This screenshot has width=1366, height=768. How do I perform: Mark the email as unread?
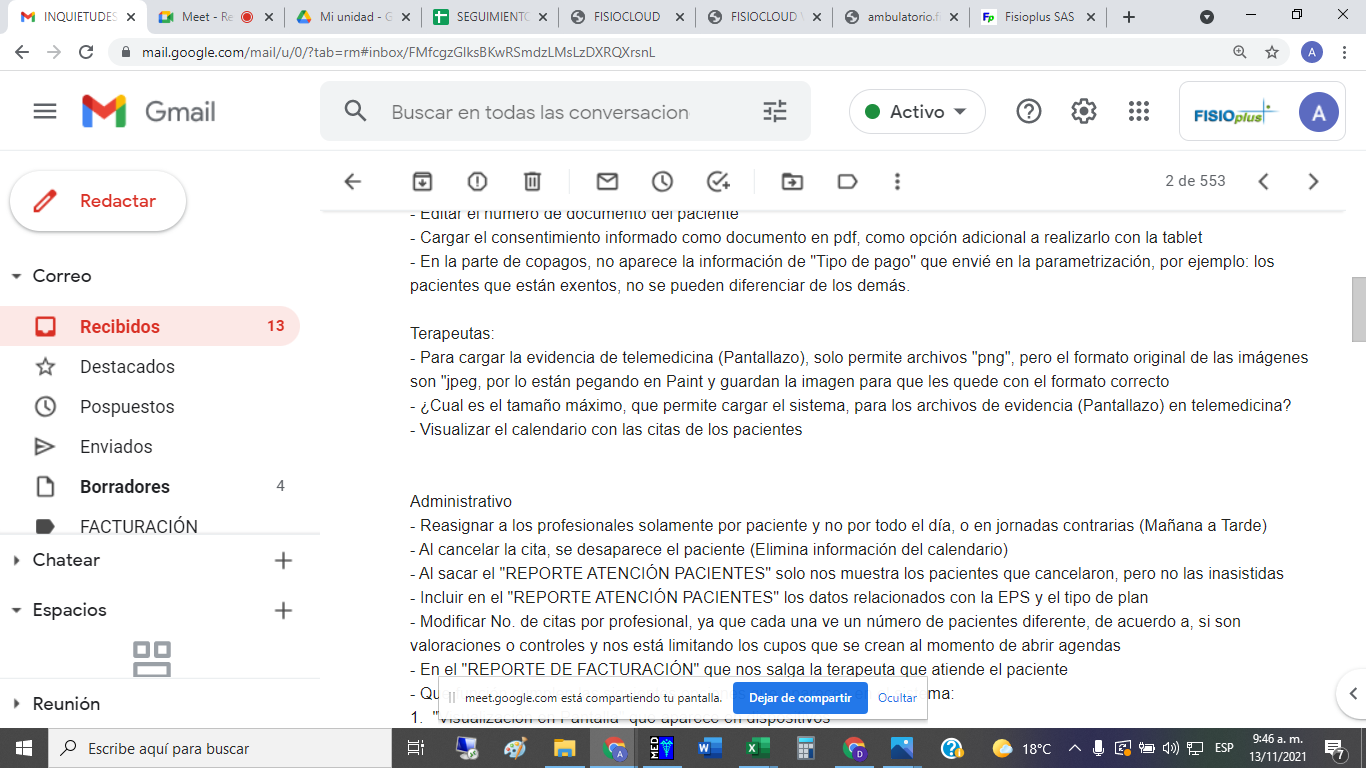pos(607,181)
